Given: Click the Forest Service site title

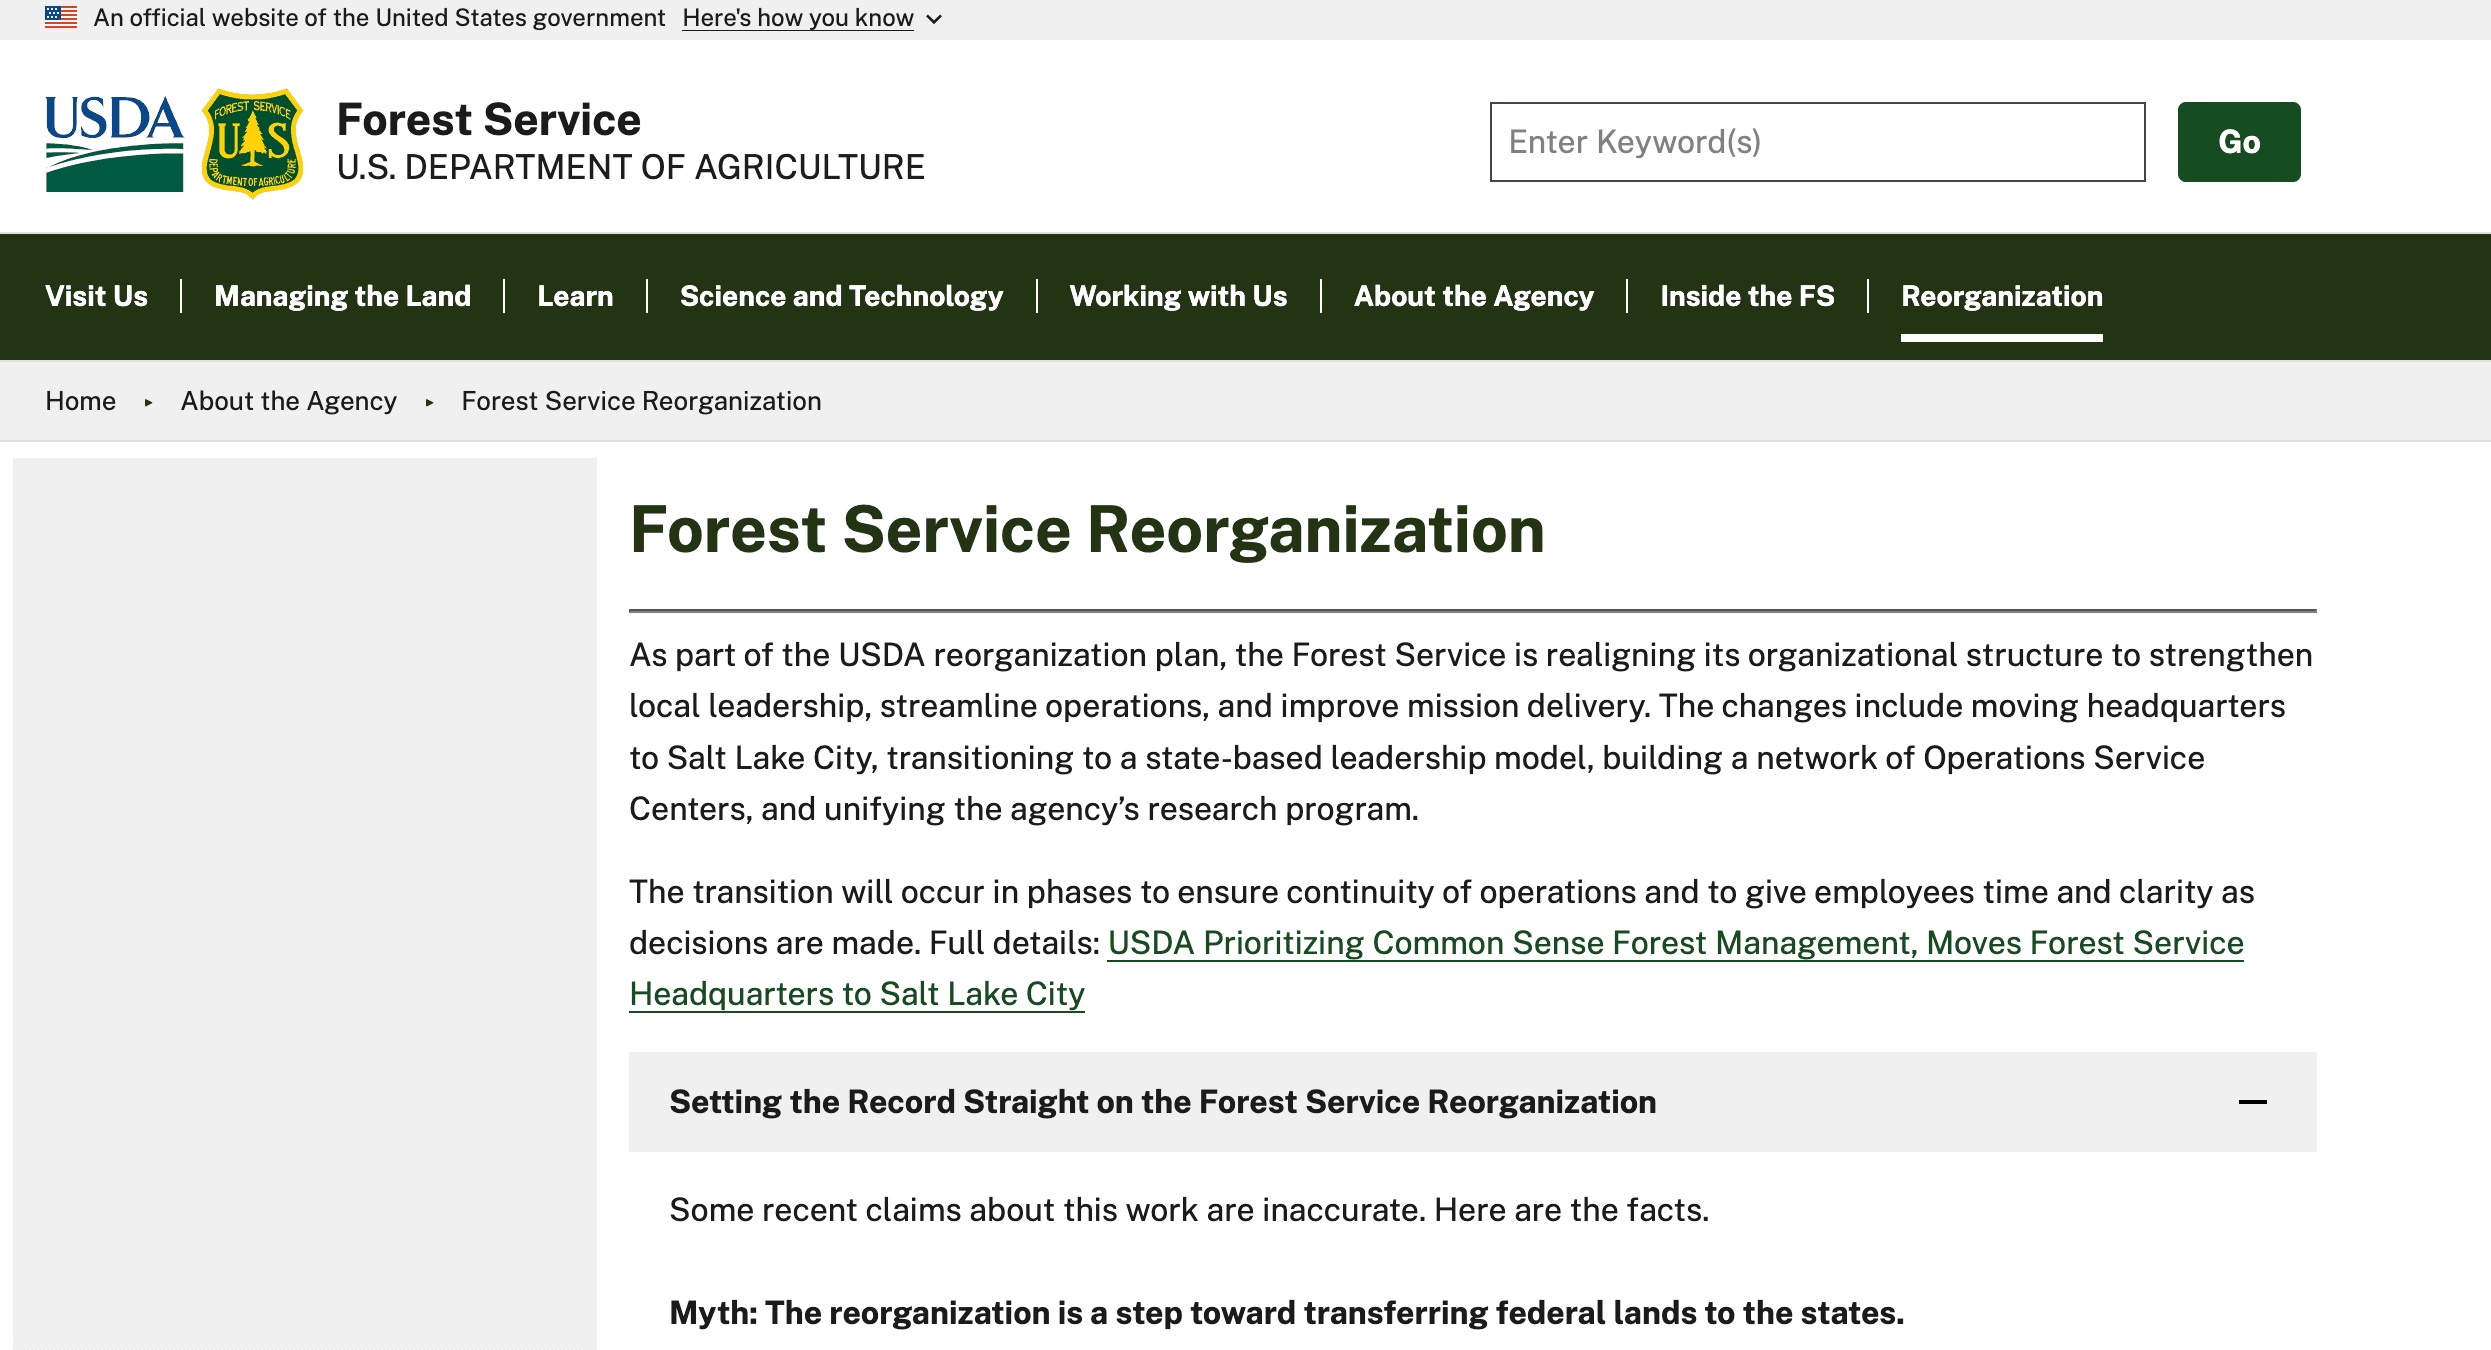Looking at the screenshot, I should [489, 119].
